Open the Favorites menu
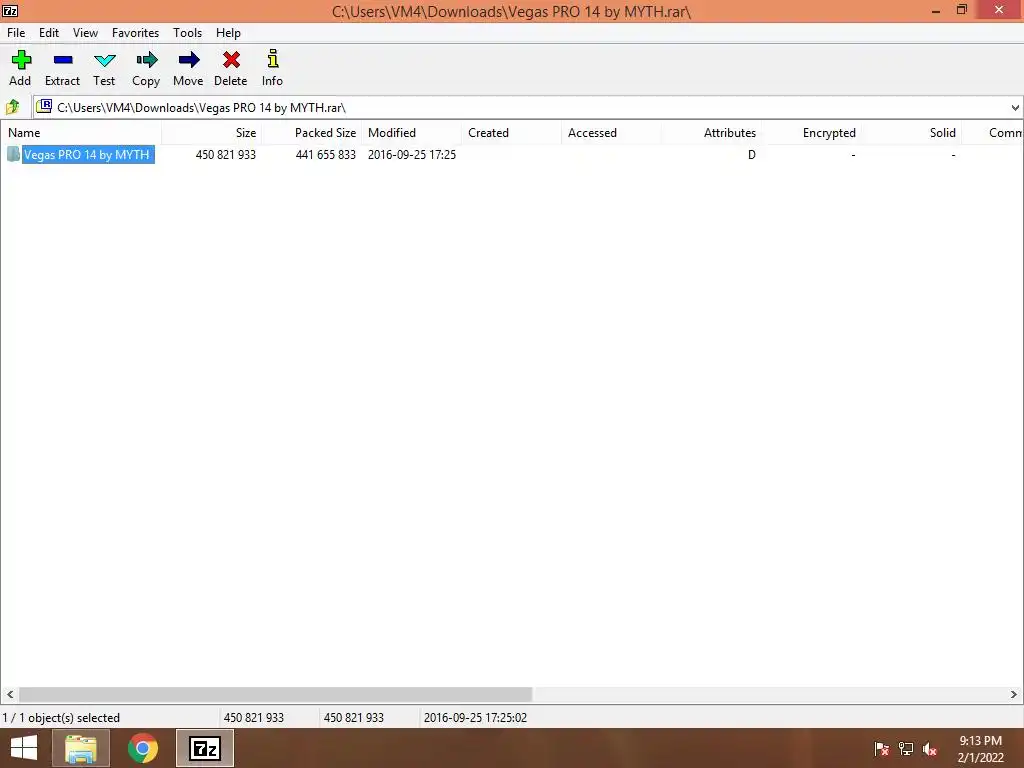This screenshot has height=768, width=1024. click(x=136, y=33)
